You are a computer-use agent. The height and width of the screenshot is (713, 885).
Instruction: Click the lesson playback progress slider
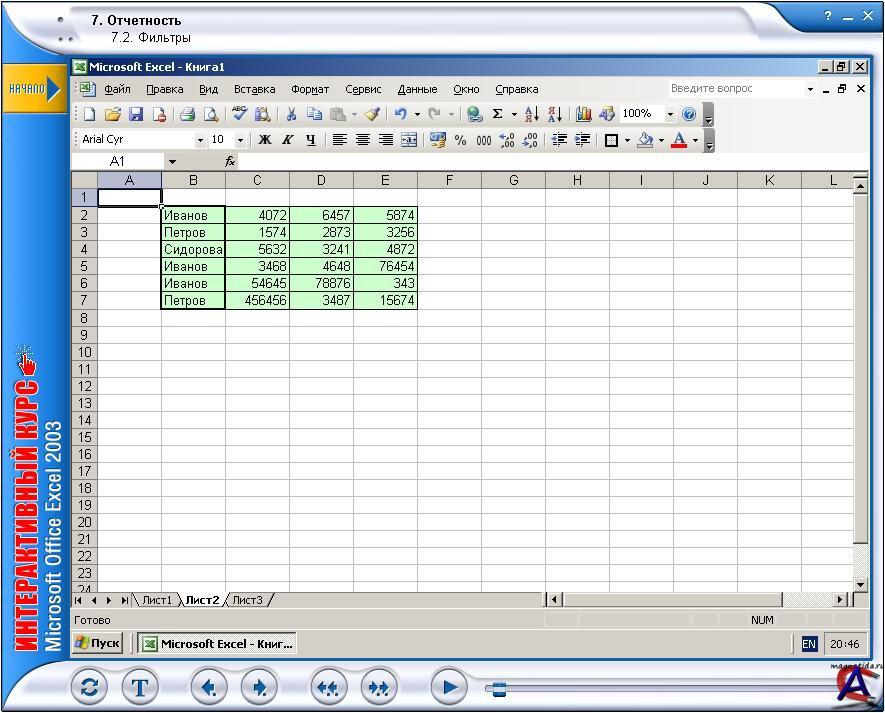tap(499, 688)
